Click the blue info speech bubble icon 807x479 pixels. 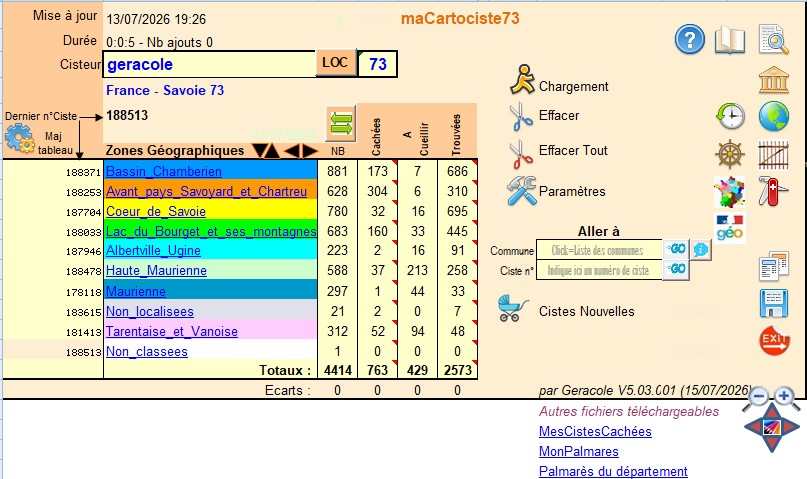pos(701,250)
